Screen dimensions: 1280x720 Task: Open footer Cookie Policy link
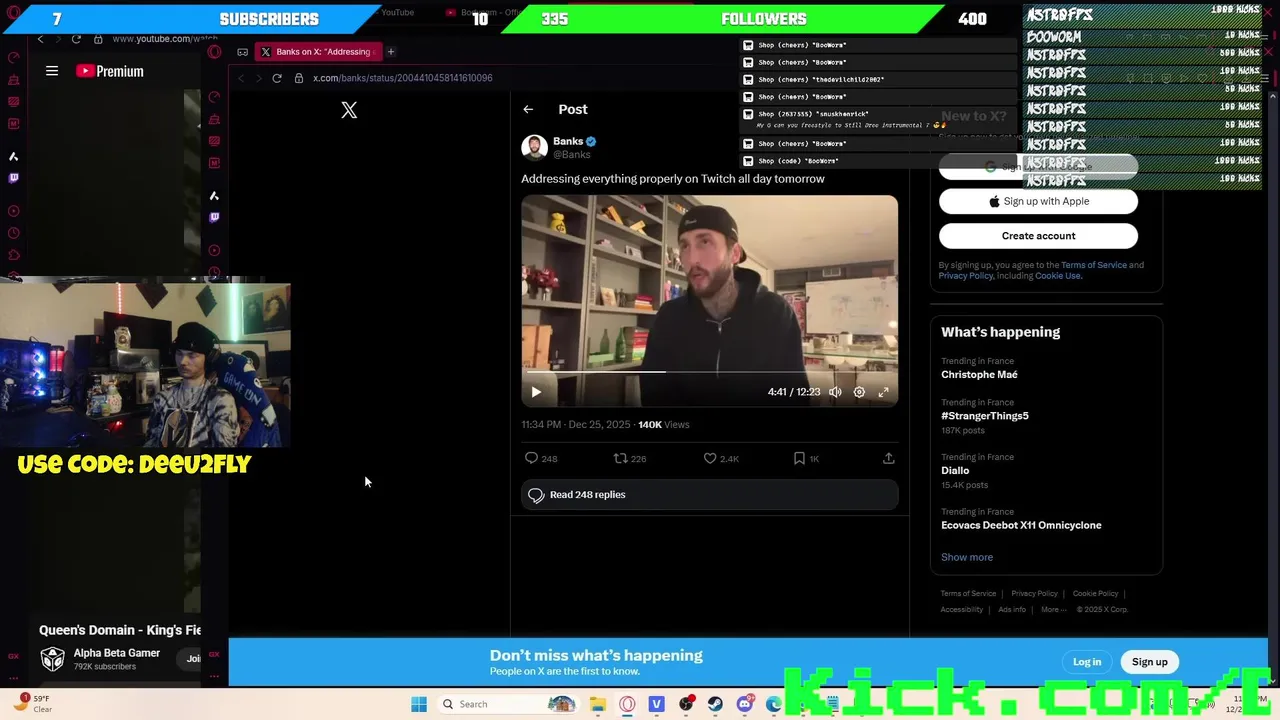point(1095,594)
